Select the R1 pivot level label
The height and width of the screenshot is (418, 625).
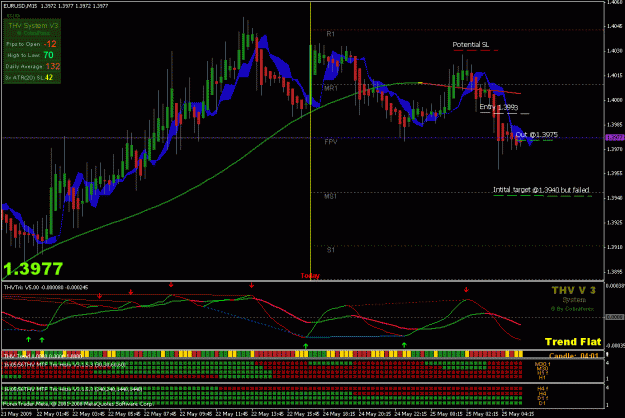tap(330, 34)
